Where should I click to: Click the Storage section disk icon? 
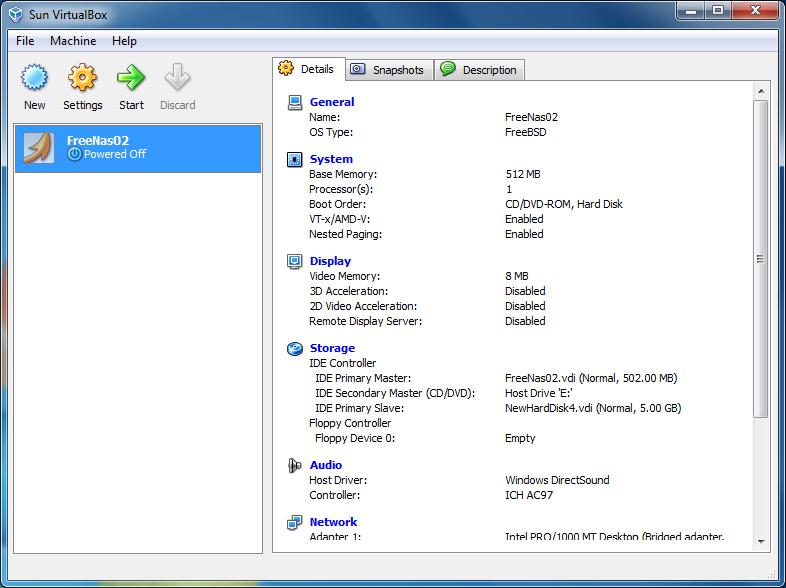point(294,348)
